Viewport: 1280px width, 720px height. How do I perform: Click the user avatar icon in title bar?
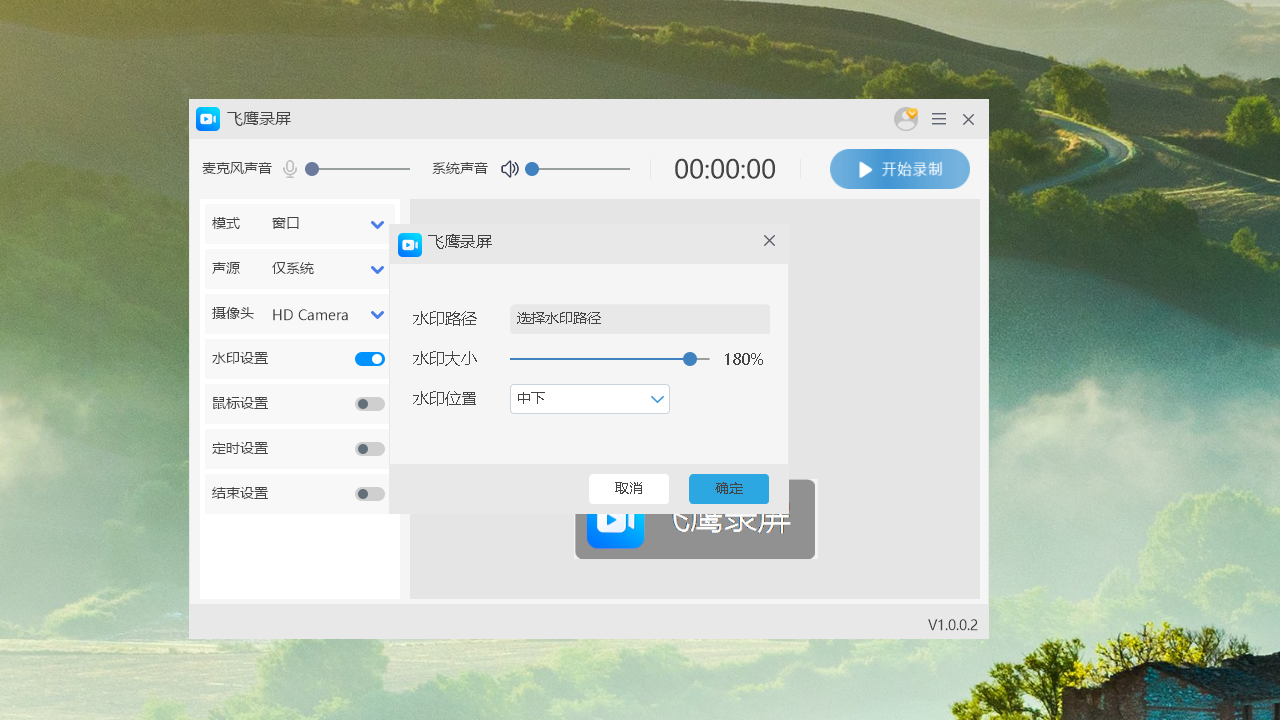[905, 118]
